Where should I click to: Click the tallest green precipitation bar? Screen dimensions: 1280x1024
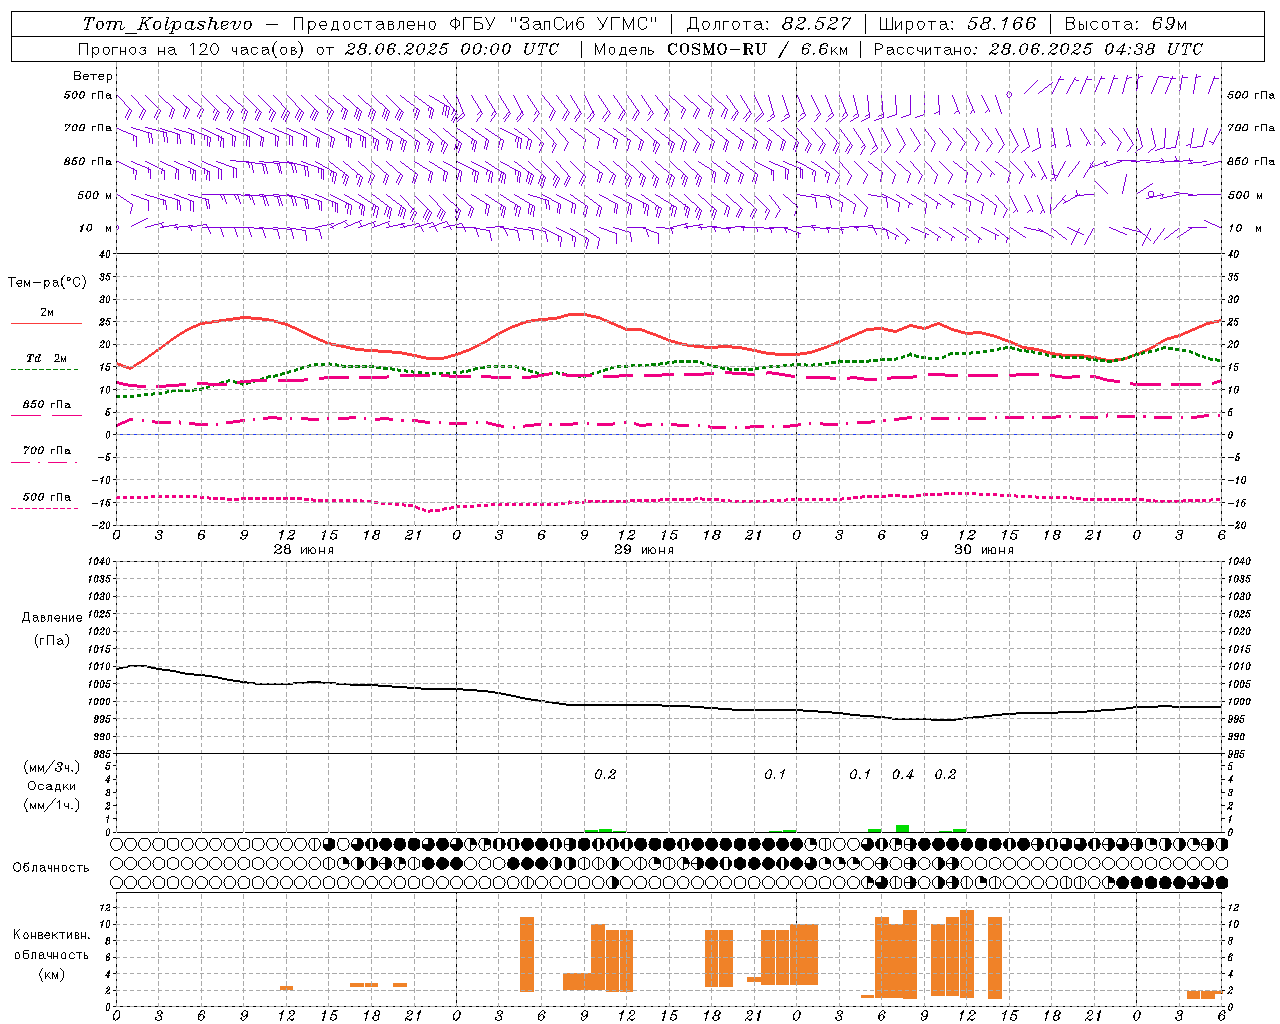(902, 828)
